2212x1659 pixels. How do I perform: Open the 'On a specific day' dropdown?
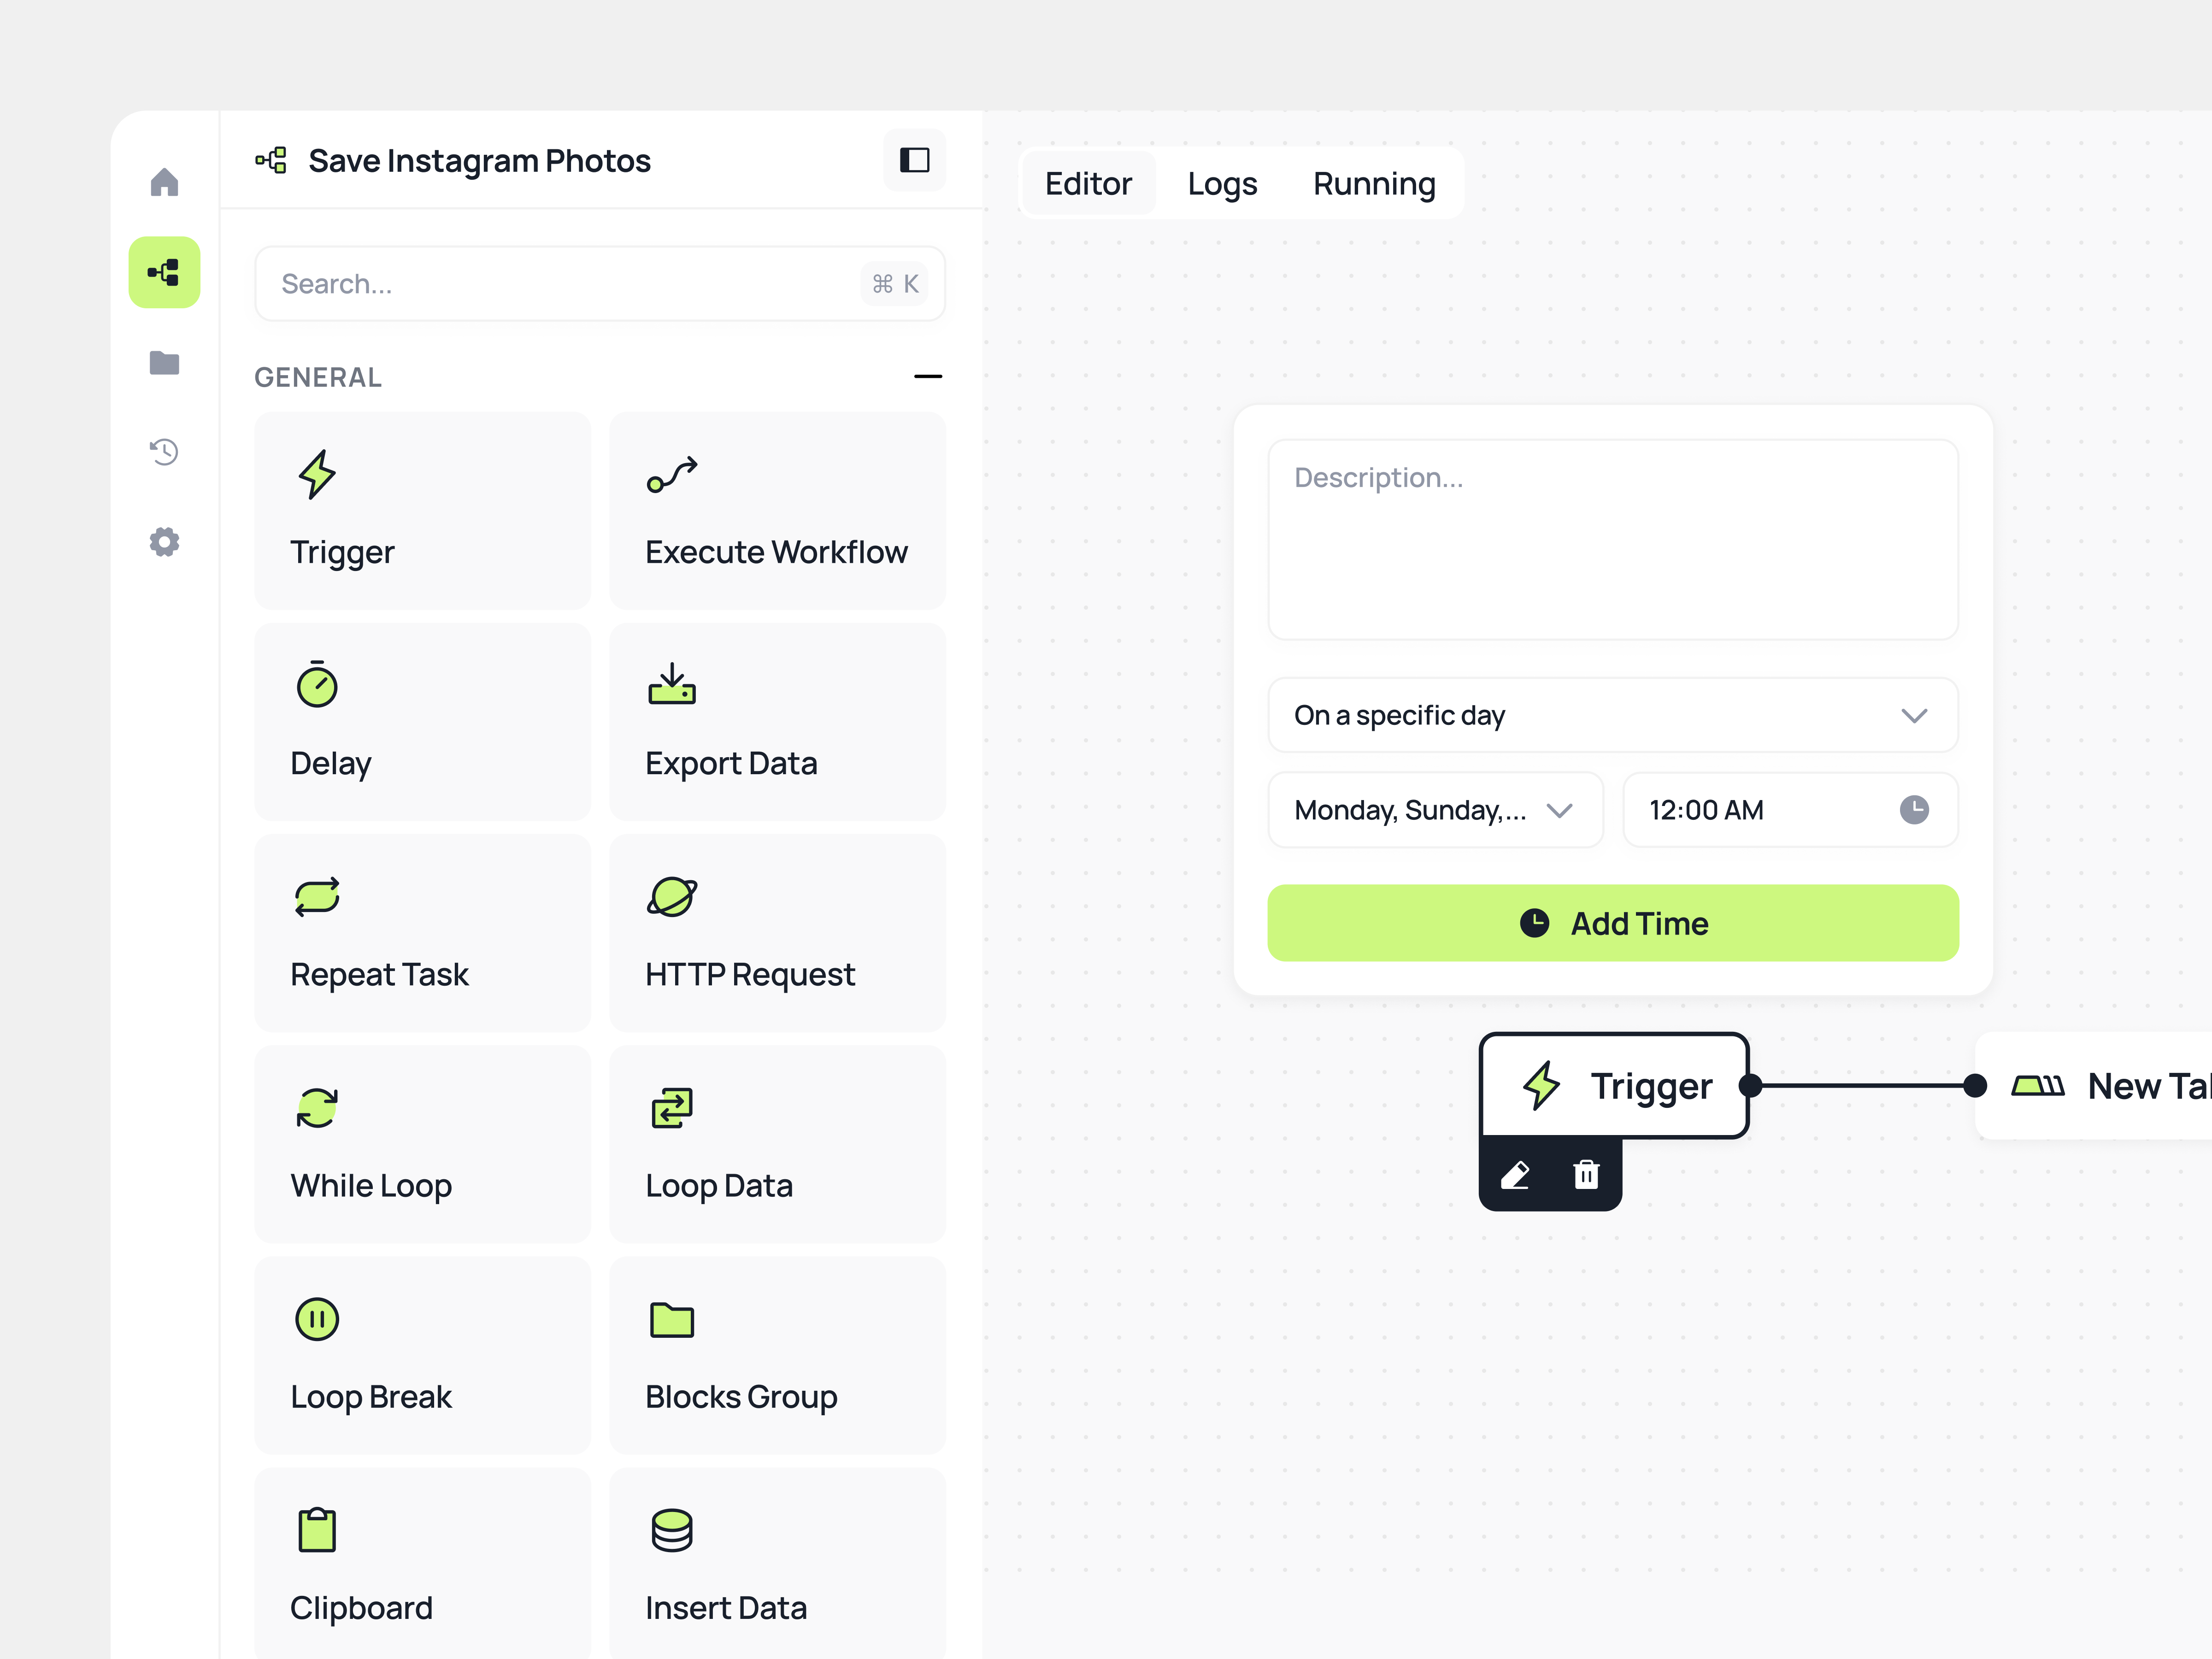[1612, 715]
